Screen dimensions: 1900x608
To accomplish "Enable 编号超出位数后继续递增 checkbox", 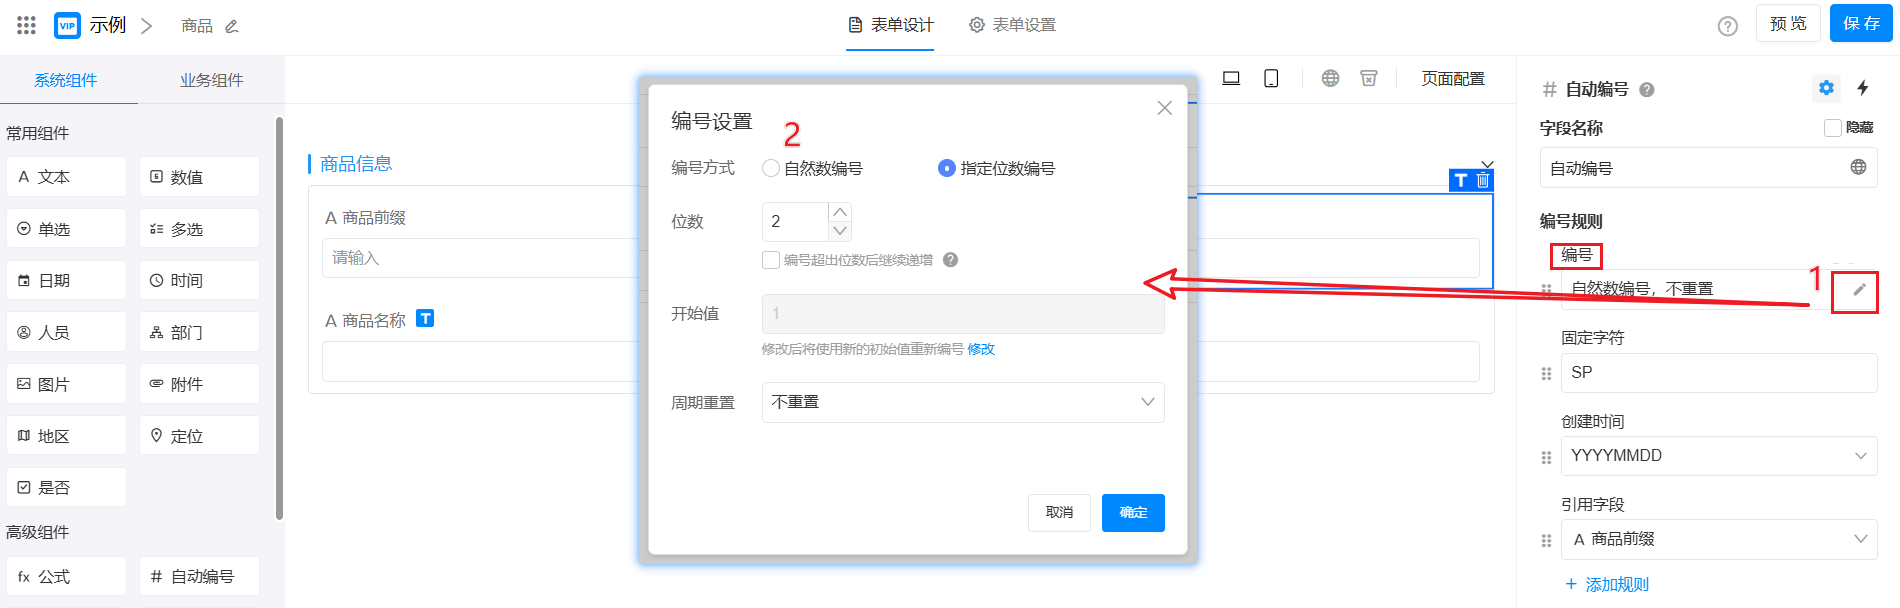I will pyautogui.click(x=771, y=260).
